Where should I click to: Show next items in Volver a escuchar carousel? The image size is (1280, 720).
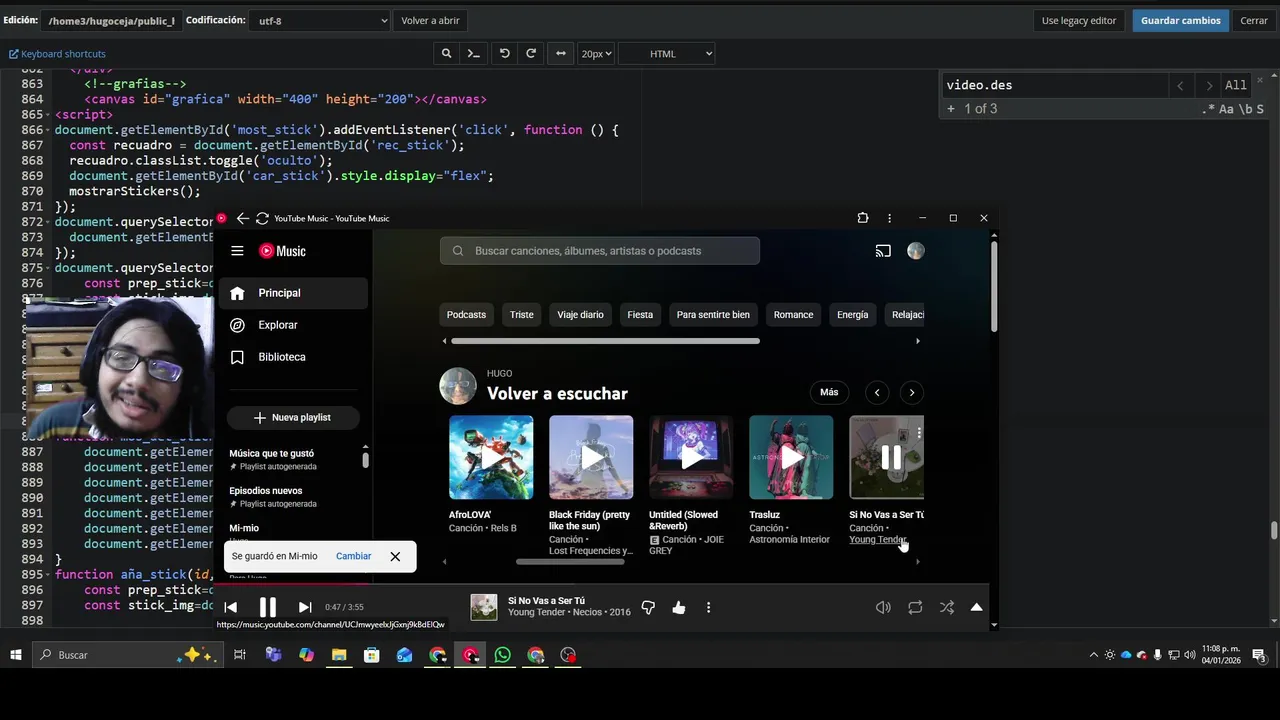[911, 392]
